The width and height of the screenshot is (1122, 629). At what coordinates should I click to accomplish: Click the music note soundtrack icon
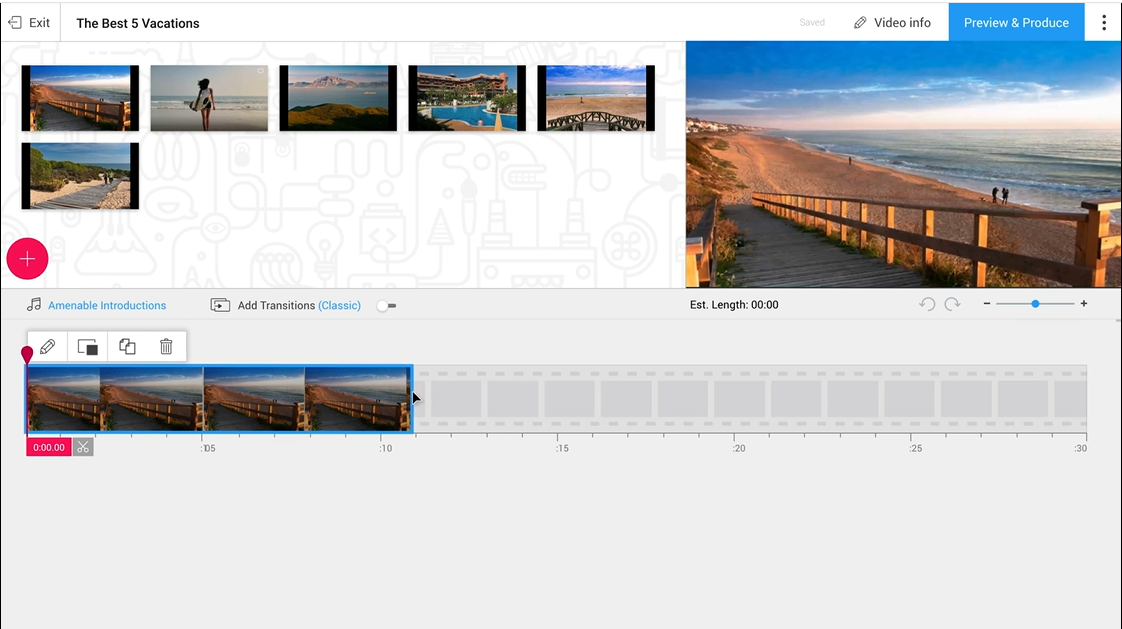tap(33, 305)
